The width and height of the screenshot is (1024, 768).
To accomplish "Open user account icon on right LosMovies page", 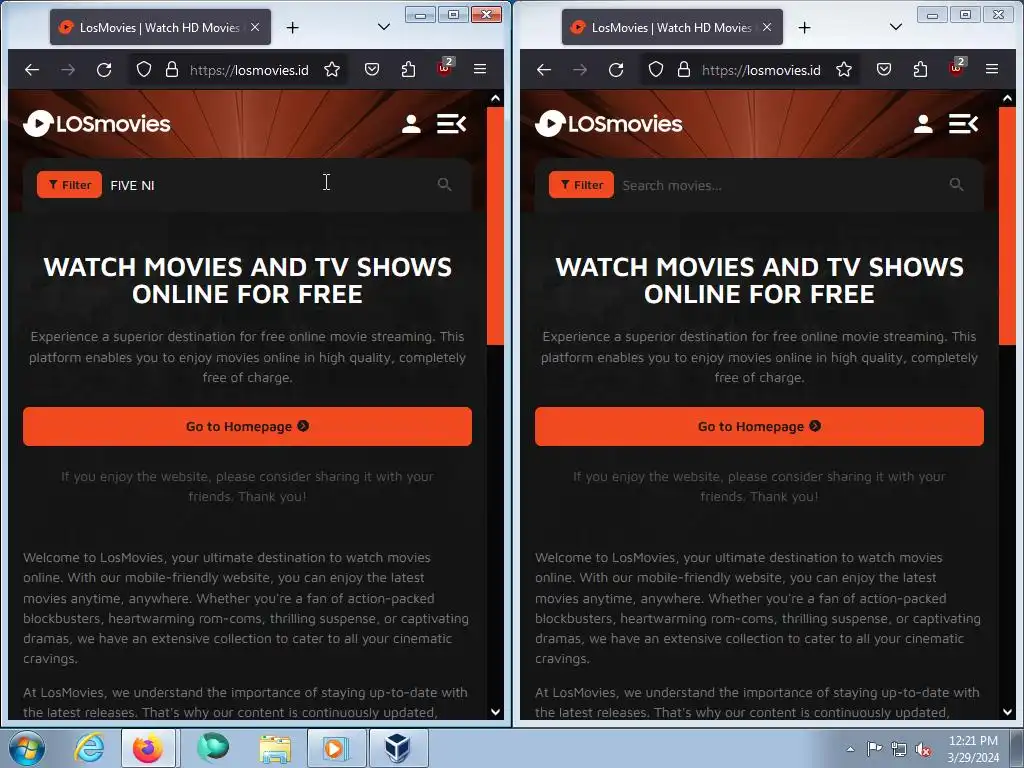I will click(923, 123).
